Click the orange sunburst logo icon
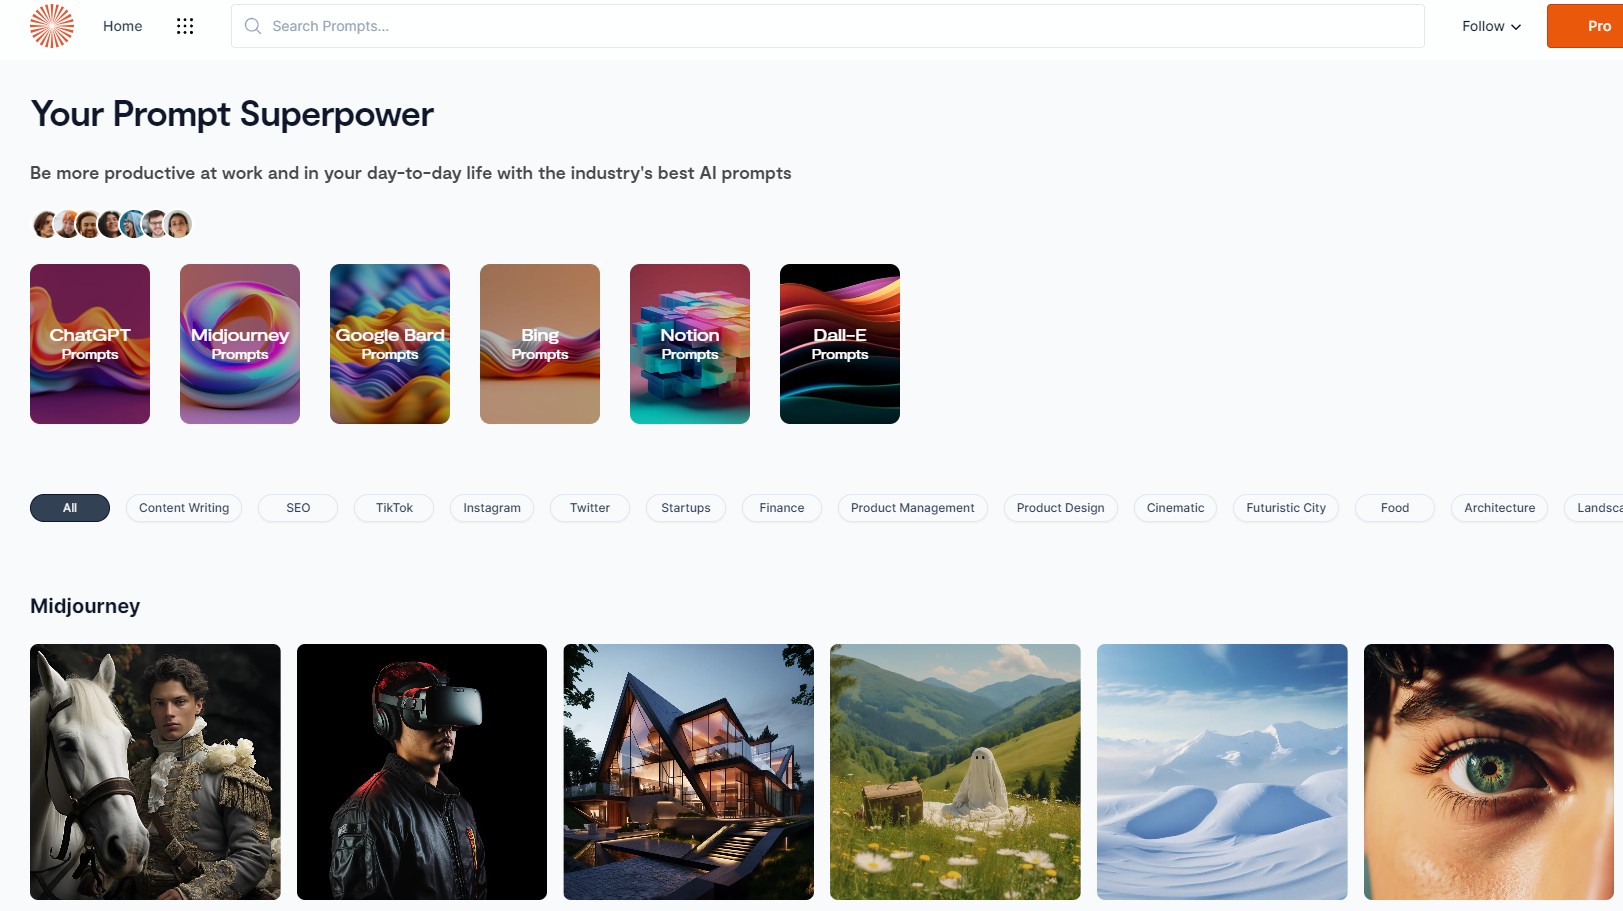The width and height of the screenshot is (1623, 911). point(52,26)
